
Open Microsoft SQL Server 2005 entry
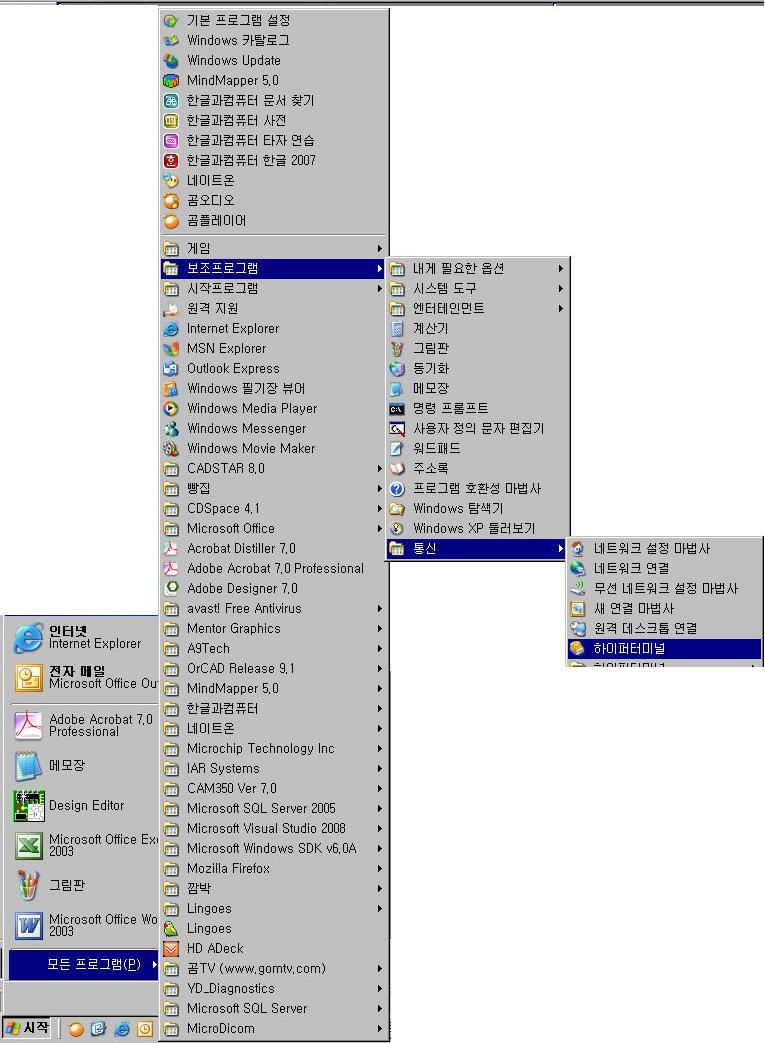pos(274,809)
